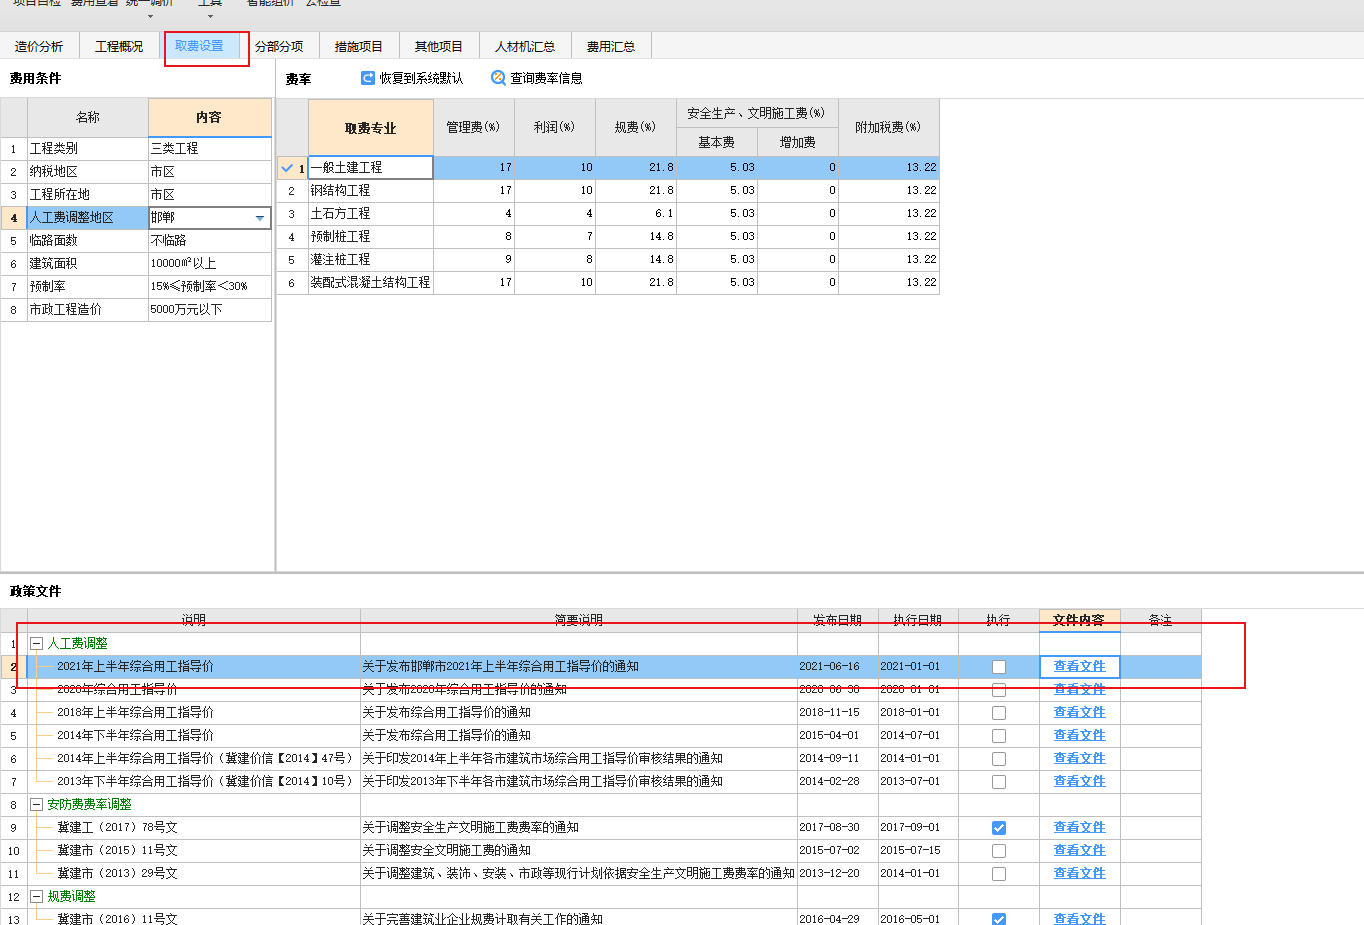Uncheck the 执行 checkbox for 冀建工（2017）78号文

[999, 828]
